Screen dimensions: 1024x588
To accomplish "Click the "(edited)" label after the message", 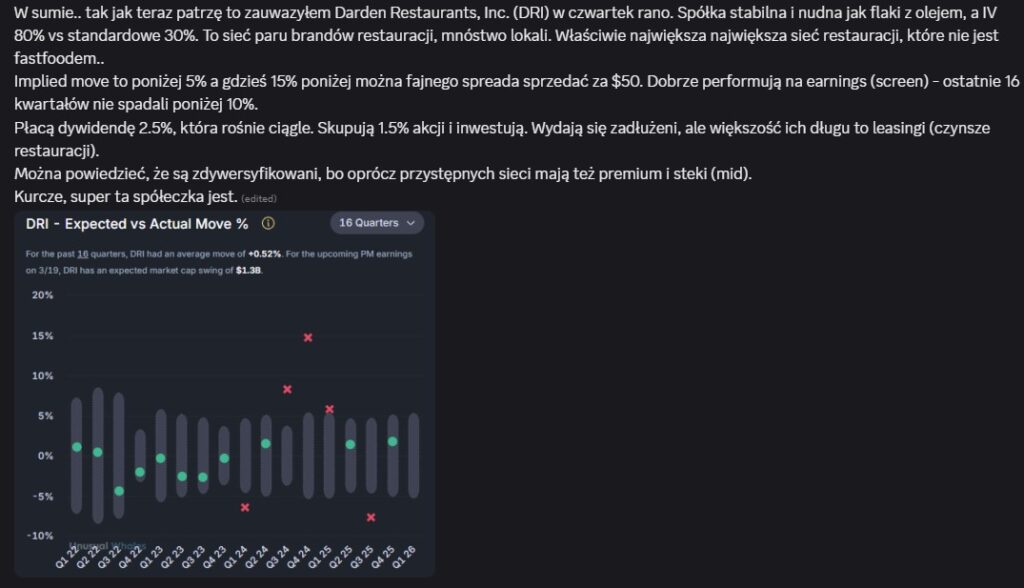I will coord(259,199).
